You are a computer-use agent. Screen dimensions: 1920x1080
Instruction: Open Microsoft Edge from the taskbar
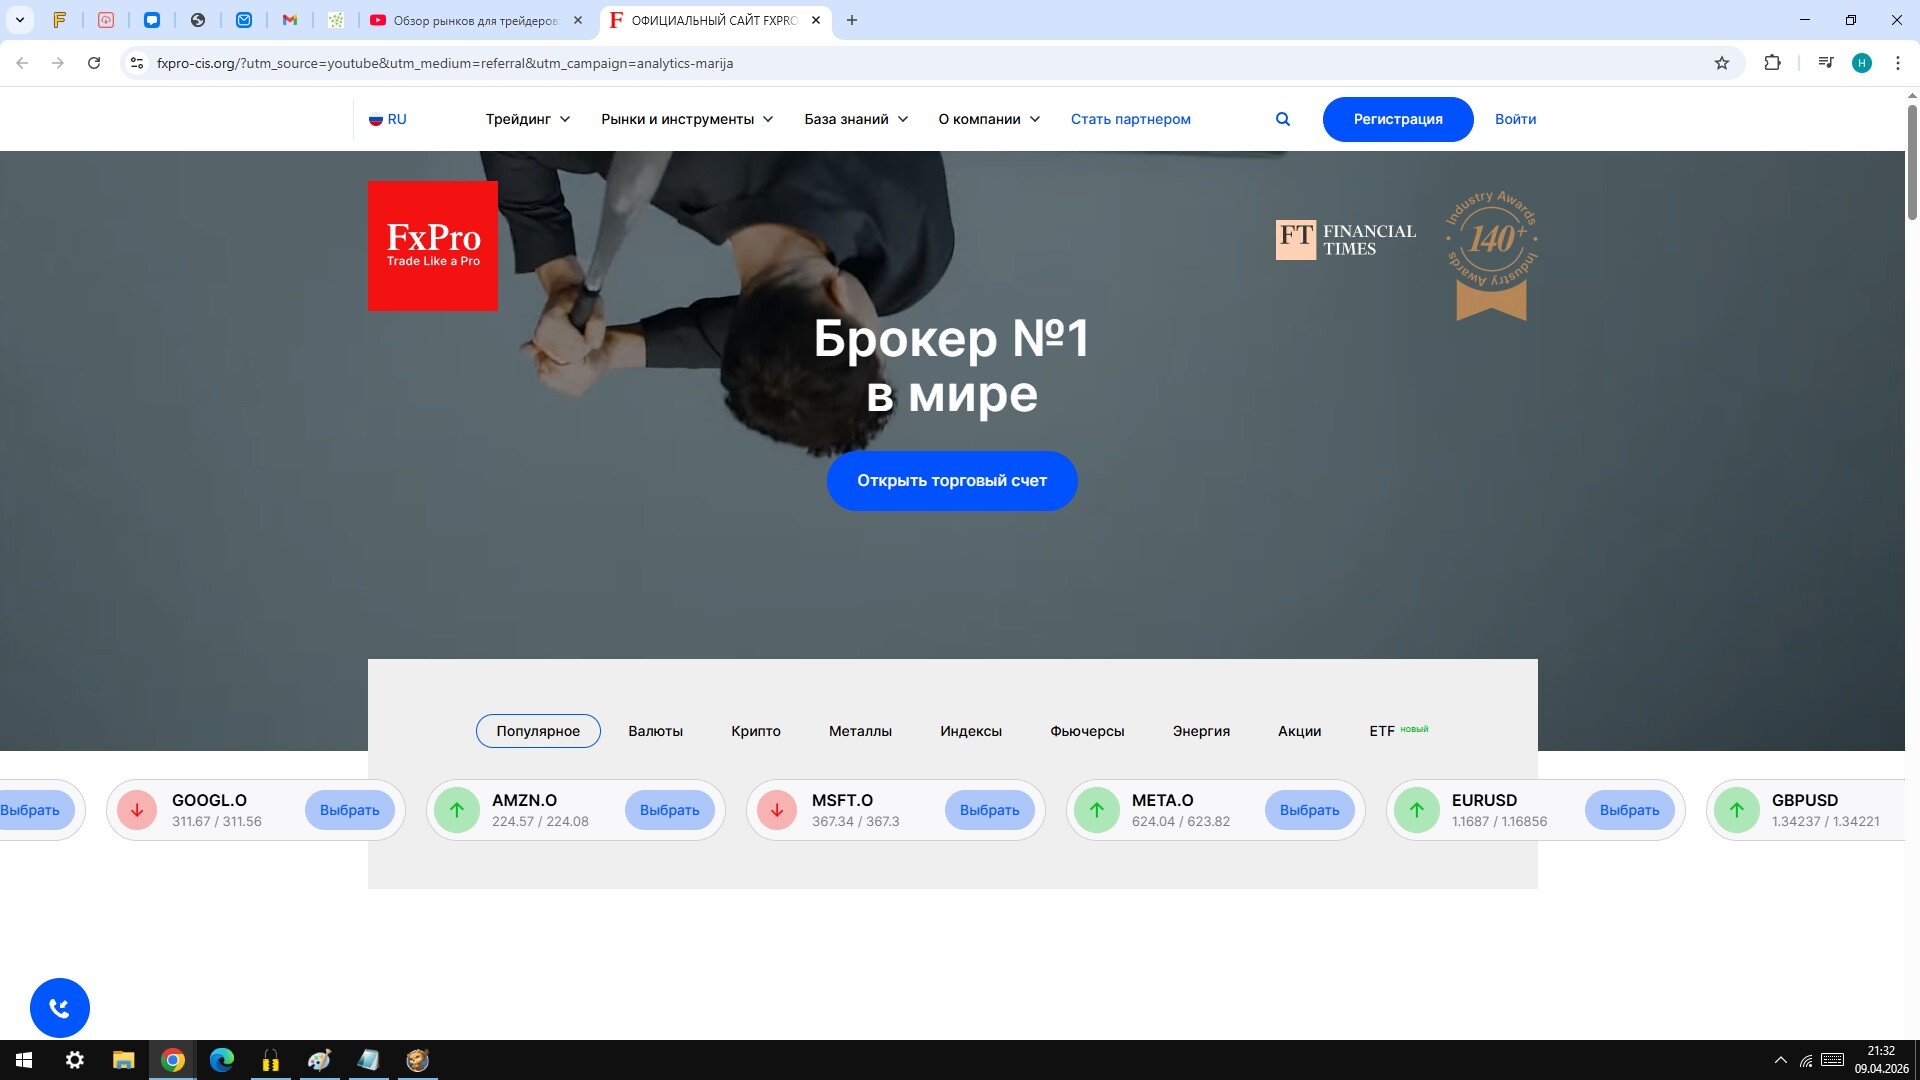(x=222, y=1060)
